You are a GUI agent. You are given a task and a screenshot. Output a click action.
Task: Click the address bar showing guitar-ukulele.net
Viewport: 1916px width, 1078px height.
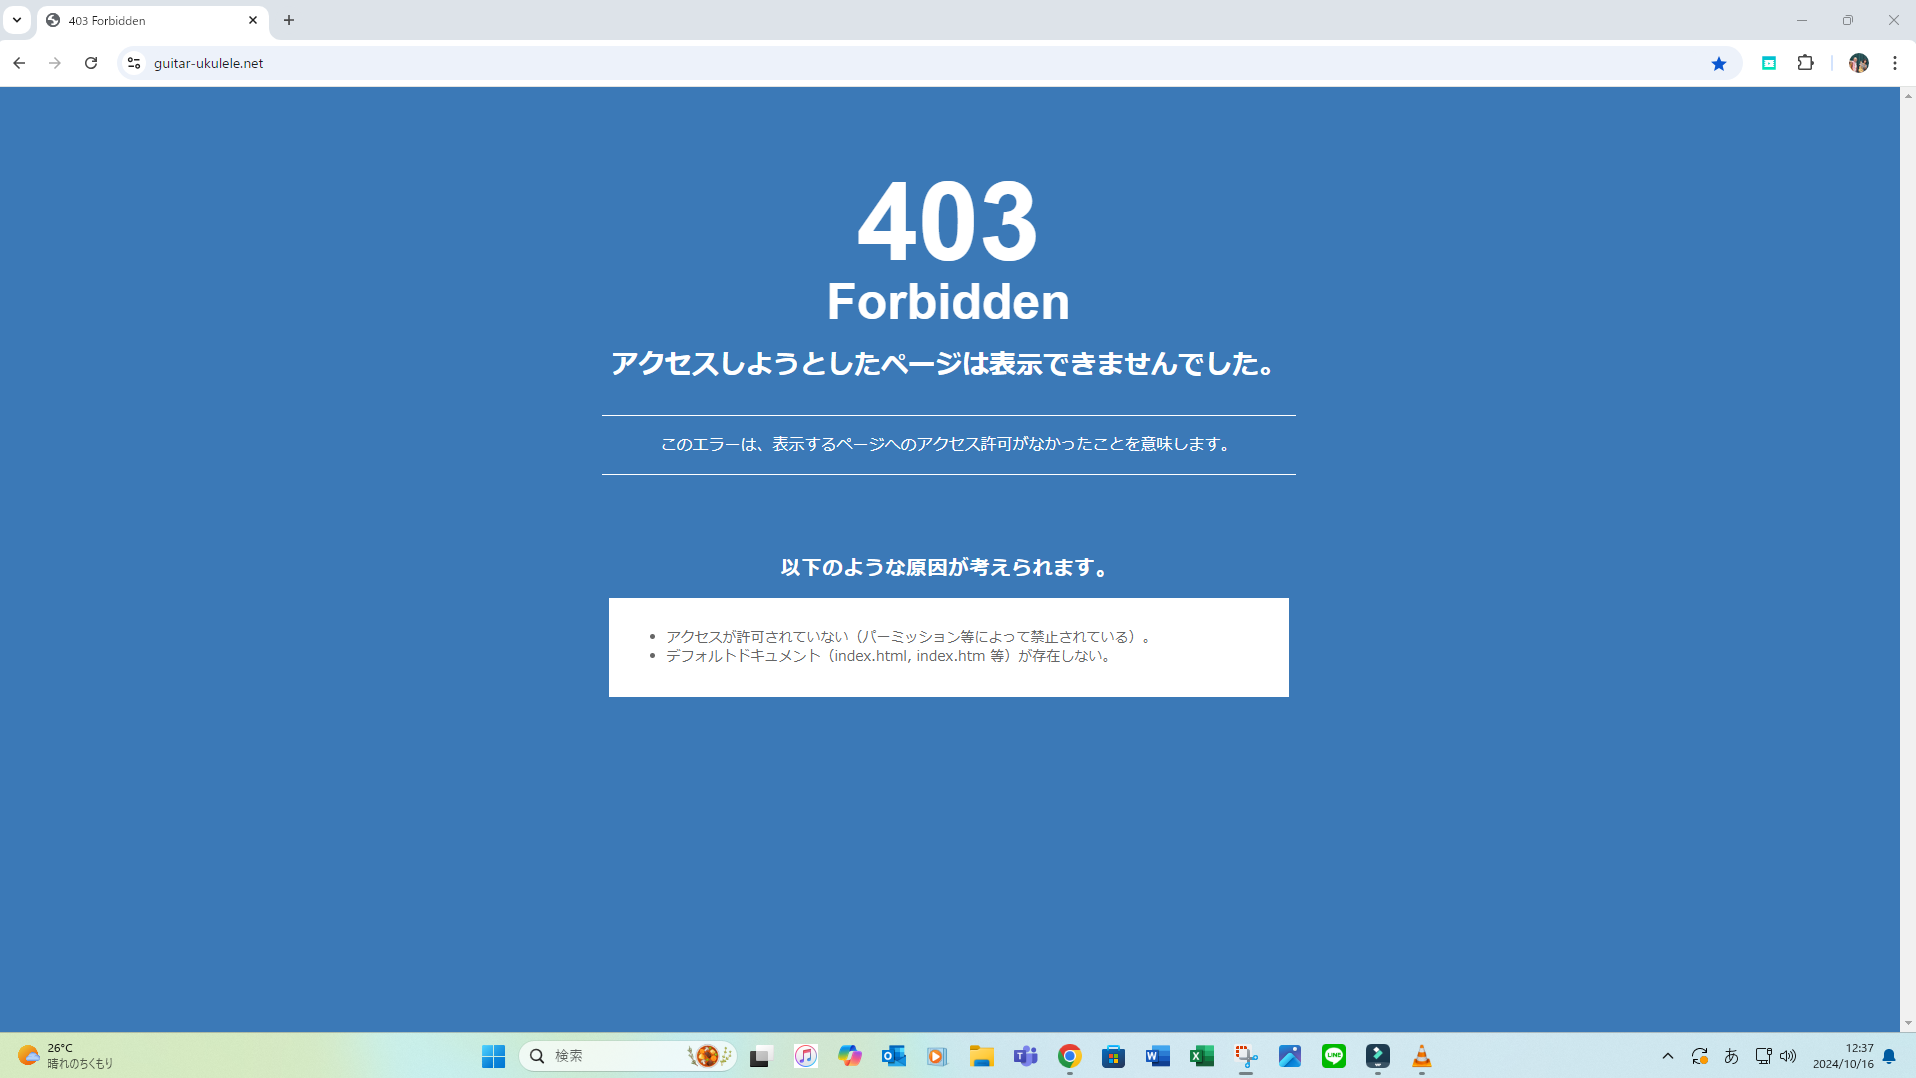tap(900, 63)
